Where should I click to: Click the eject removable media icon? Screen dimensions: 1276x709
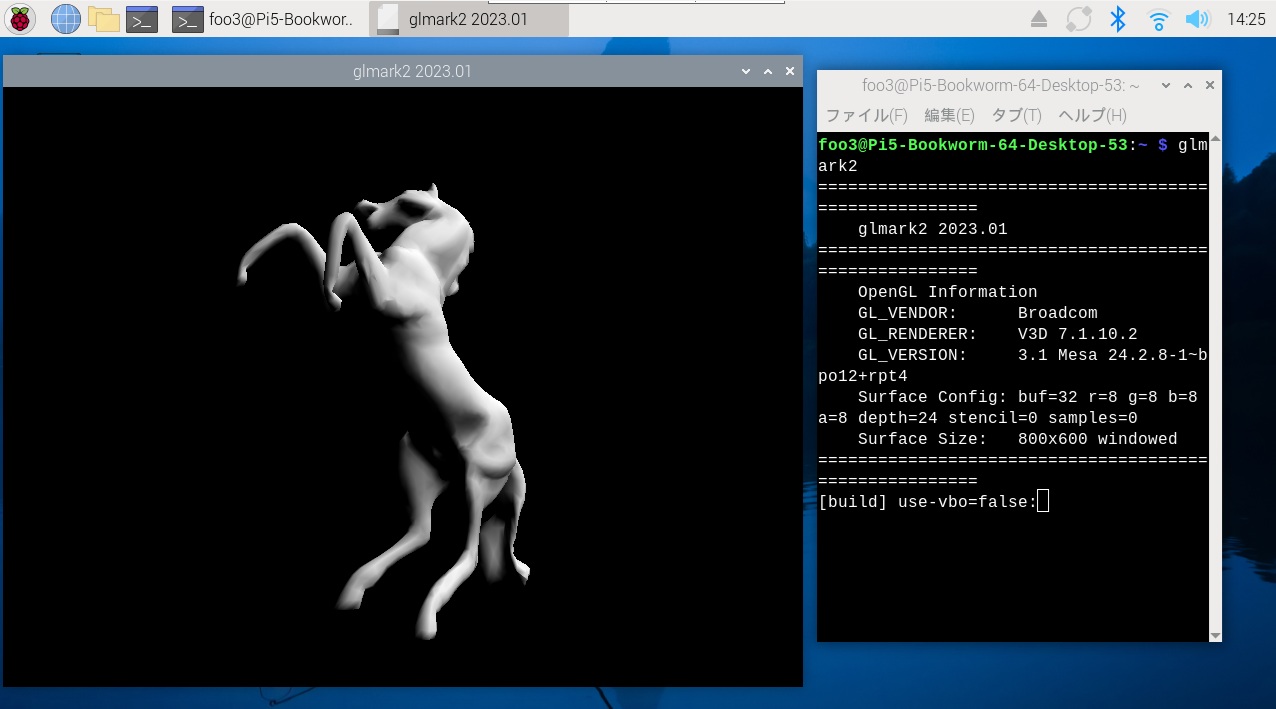pos(1039,19)
